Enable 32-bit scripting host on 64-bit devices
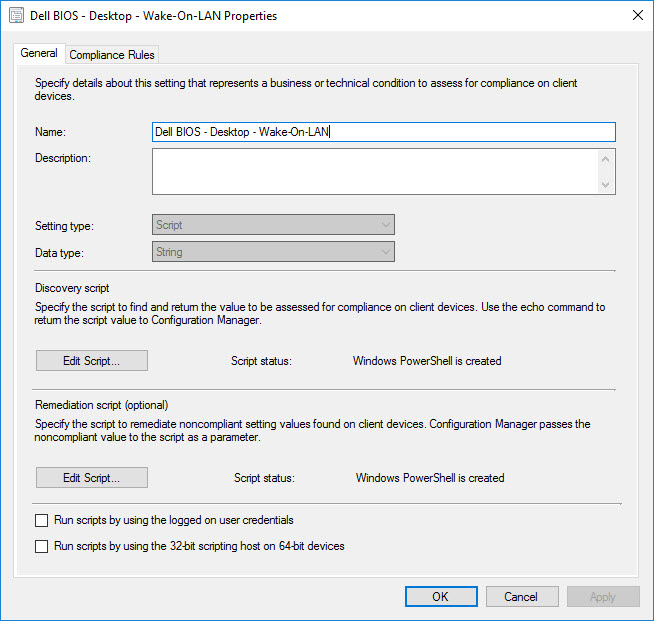 41,546
